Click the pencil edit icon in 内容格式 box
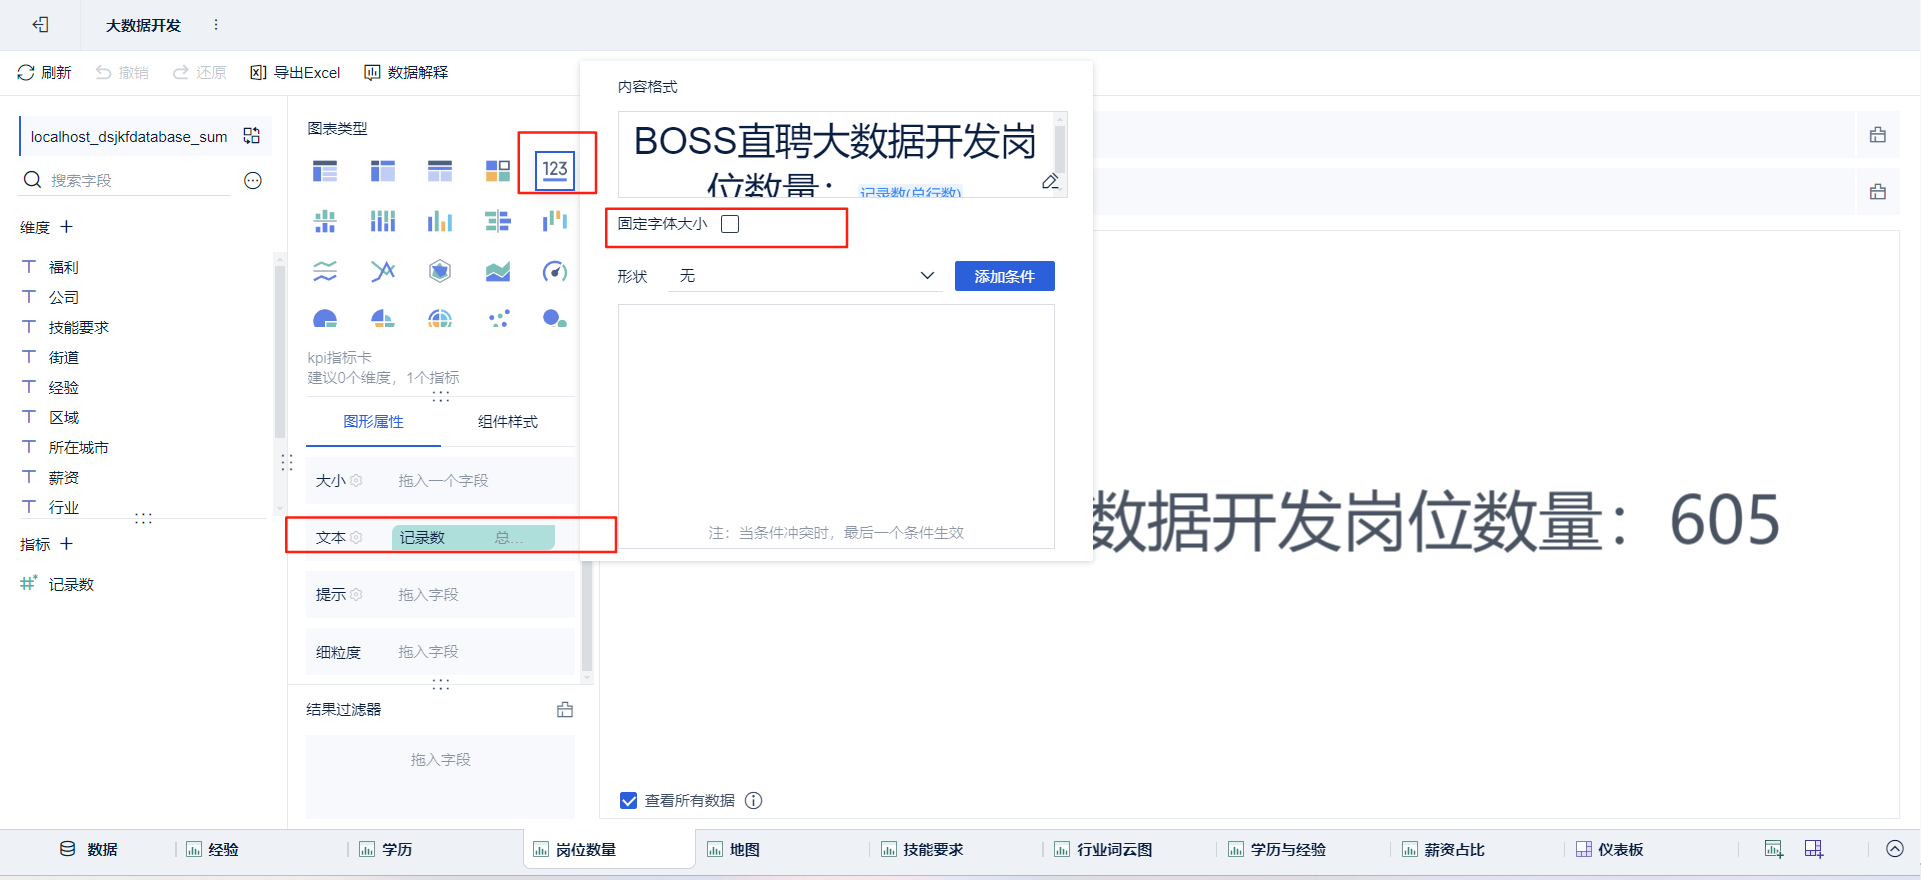 [1050, 181]
